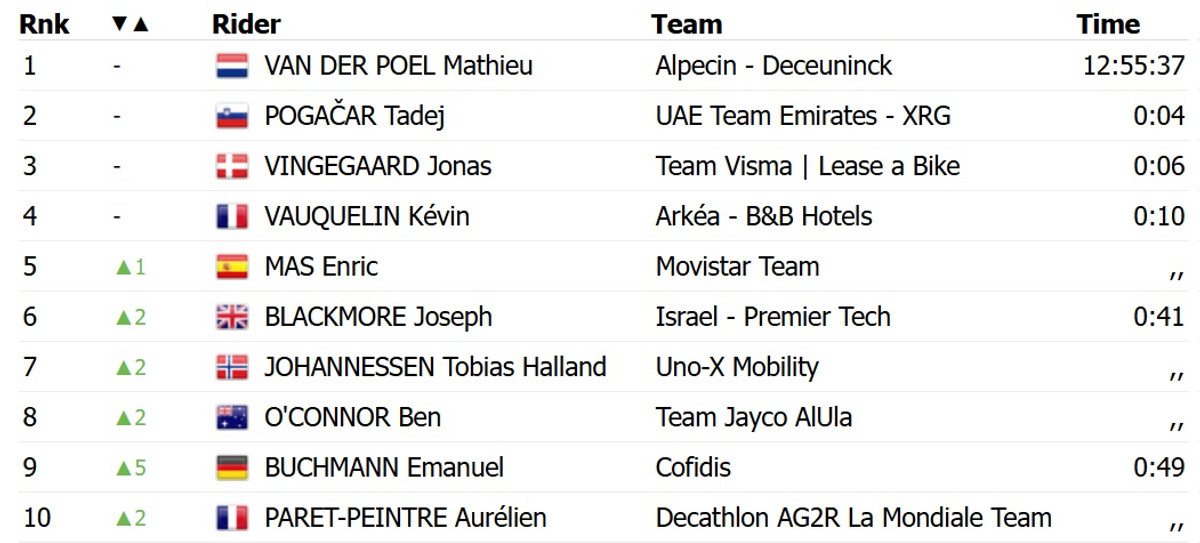Click the Norway flag next to Johannessen

(232, 368)
